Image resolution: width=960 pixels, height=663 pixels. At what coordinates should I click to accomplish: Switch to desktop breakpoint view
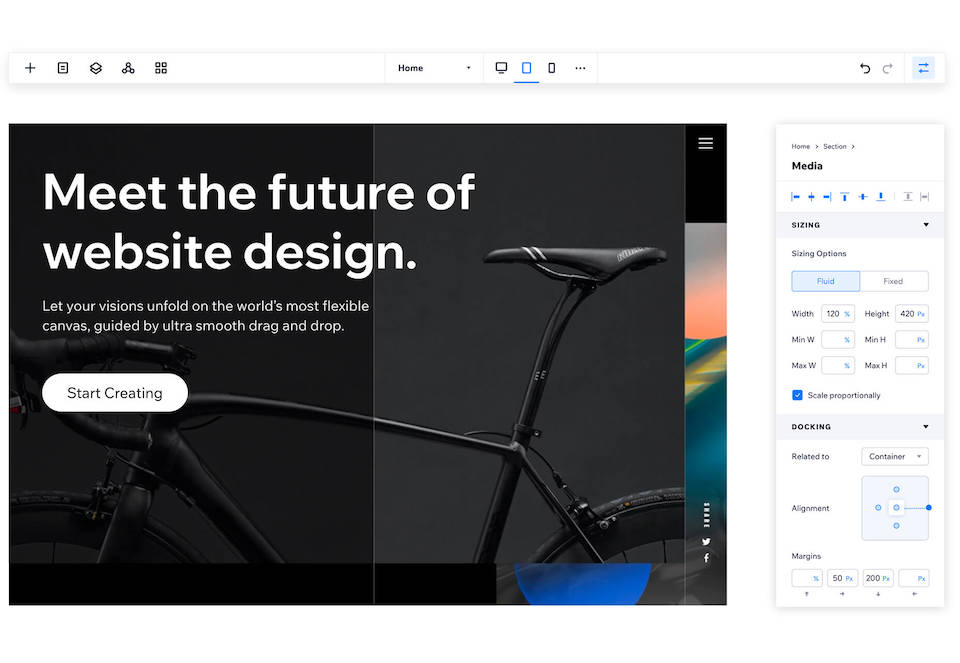click(x=501, y=68)
